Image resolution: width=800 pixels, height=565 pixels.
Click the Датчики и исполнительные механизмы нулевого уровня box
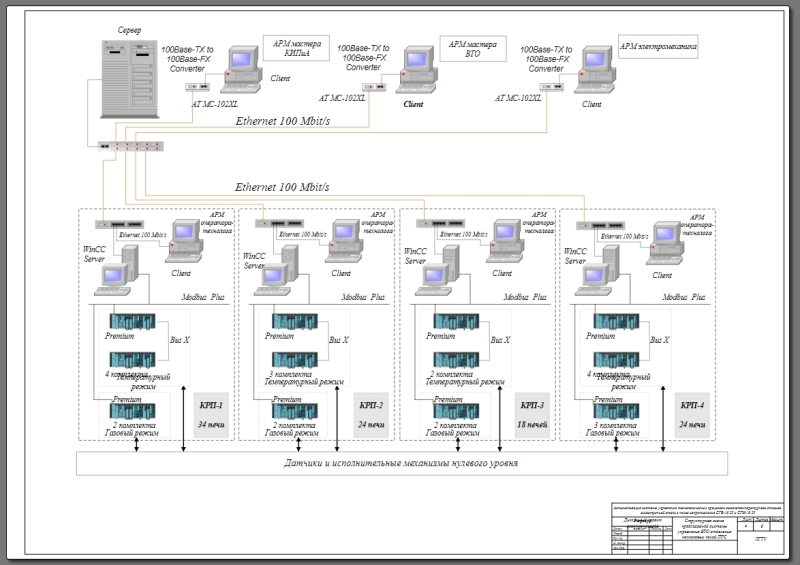tap(402, 463)
